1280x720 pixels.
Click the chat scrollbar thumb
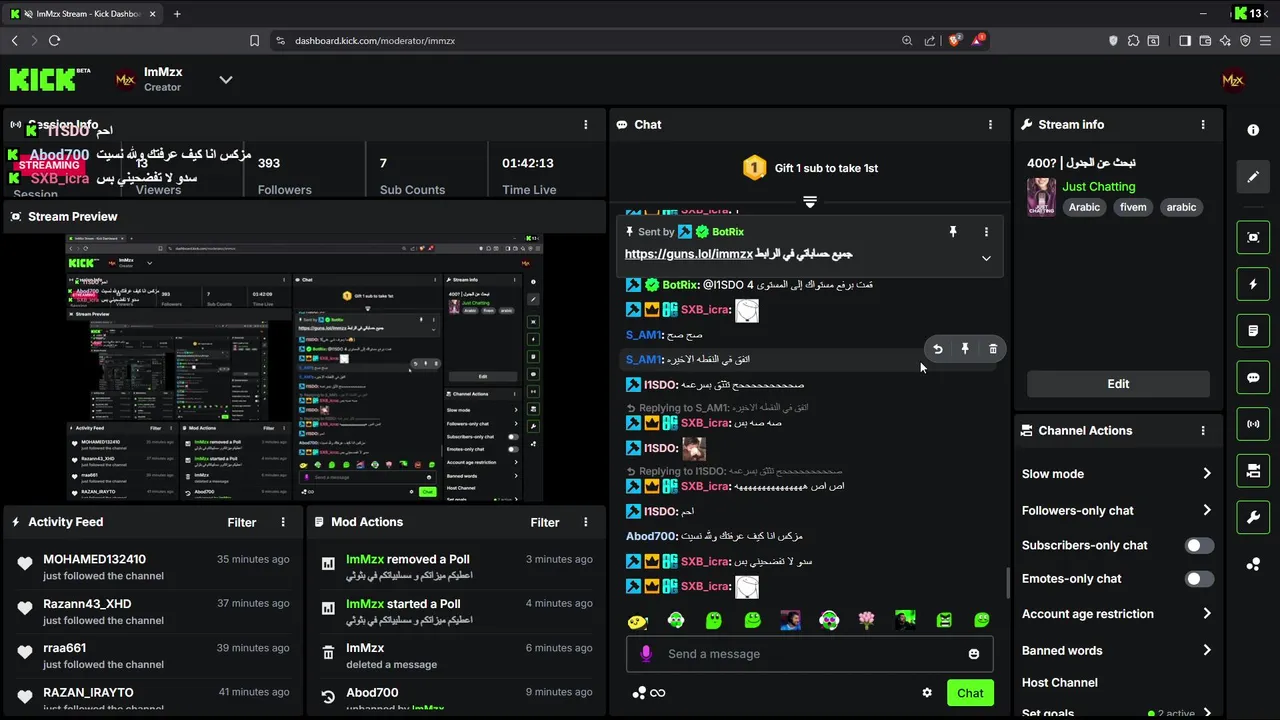click(x=1007, y=583)
